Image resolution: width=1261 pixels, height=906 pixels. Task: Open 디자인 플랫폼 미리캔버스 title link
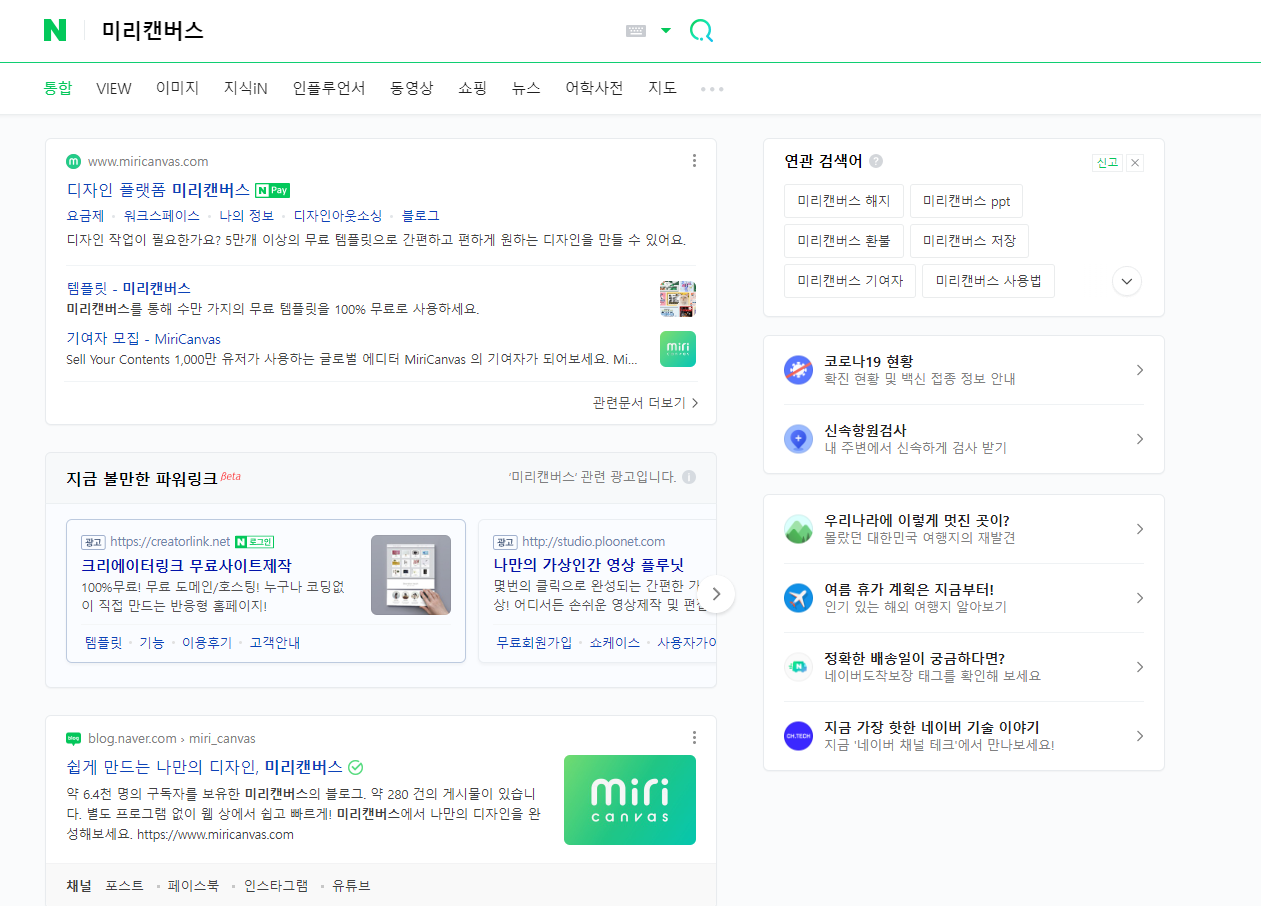[158, 189]
